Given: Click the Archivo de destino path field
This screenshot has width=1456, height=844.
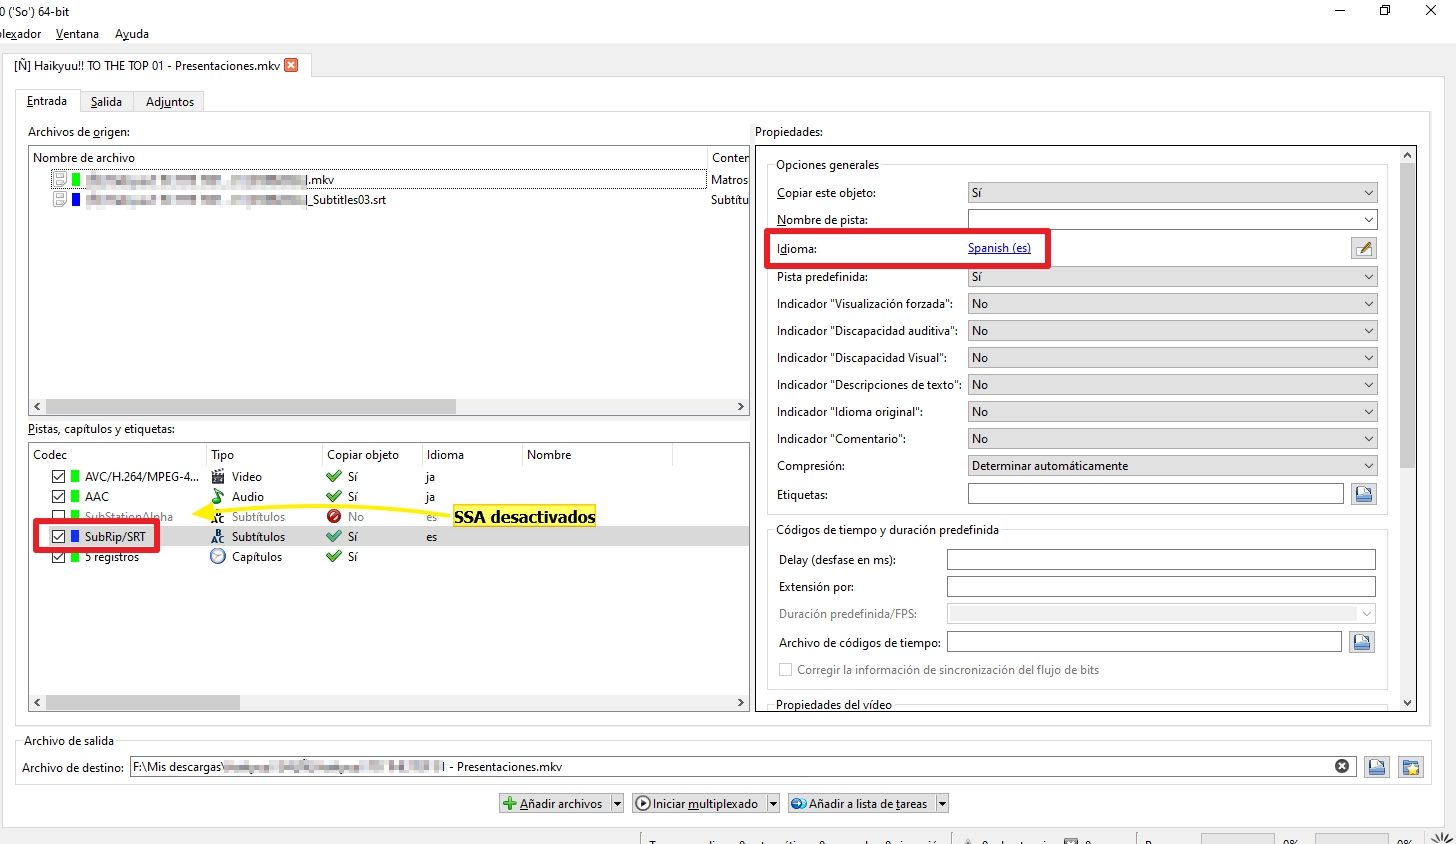Looking at the screenshot, I should pyautogui.click(x=742, y=767).
